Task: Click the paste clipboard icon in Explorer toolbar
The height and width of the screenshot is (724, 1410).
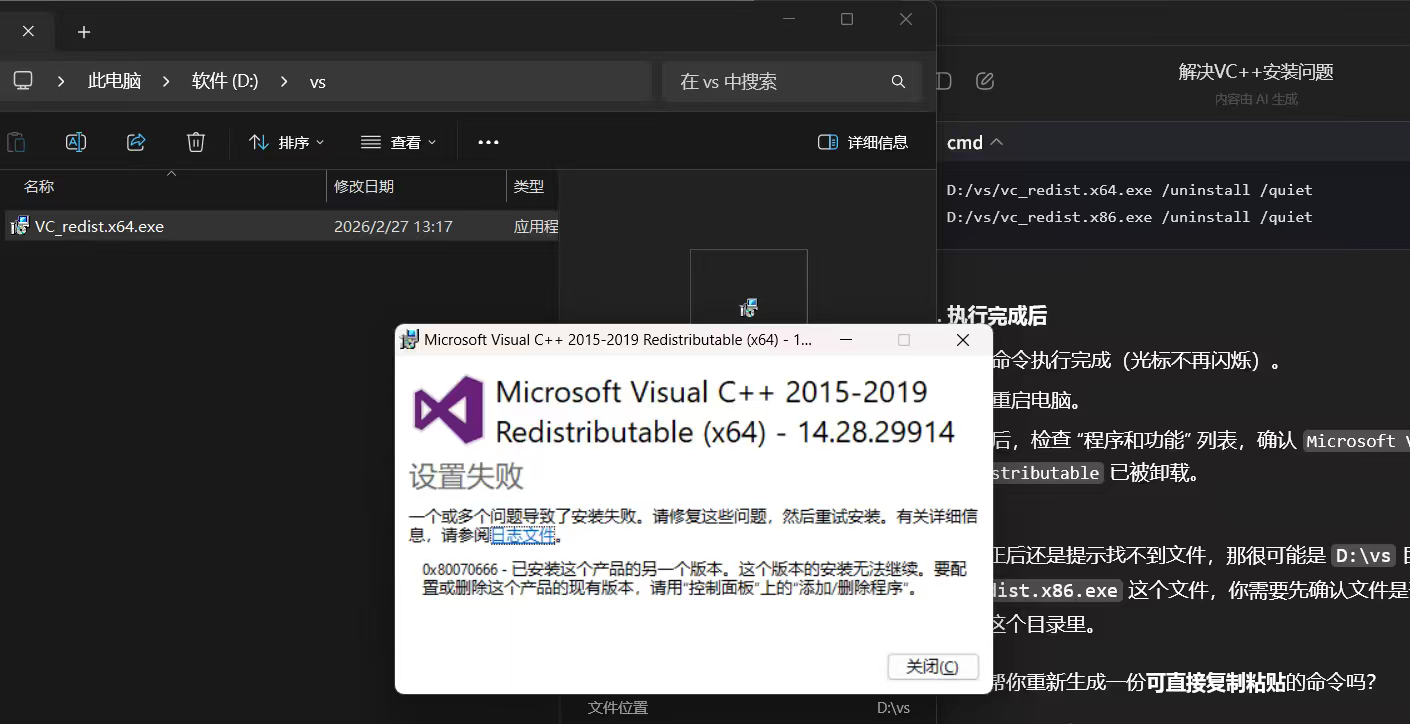Action: [16, 142]
